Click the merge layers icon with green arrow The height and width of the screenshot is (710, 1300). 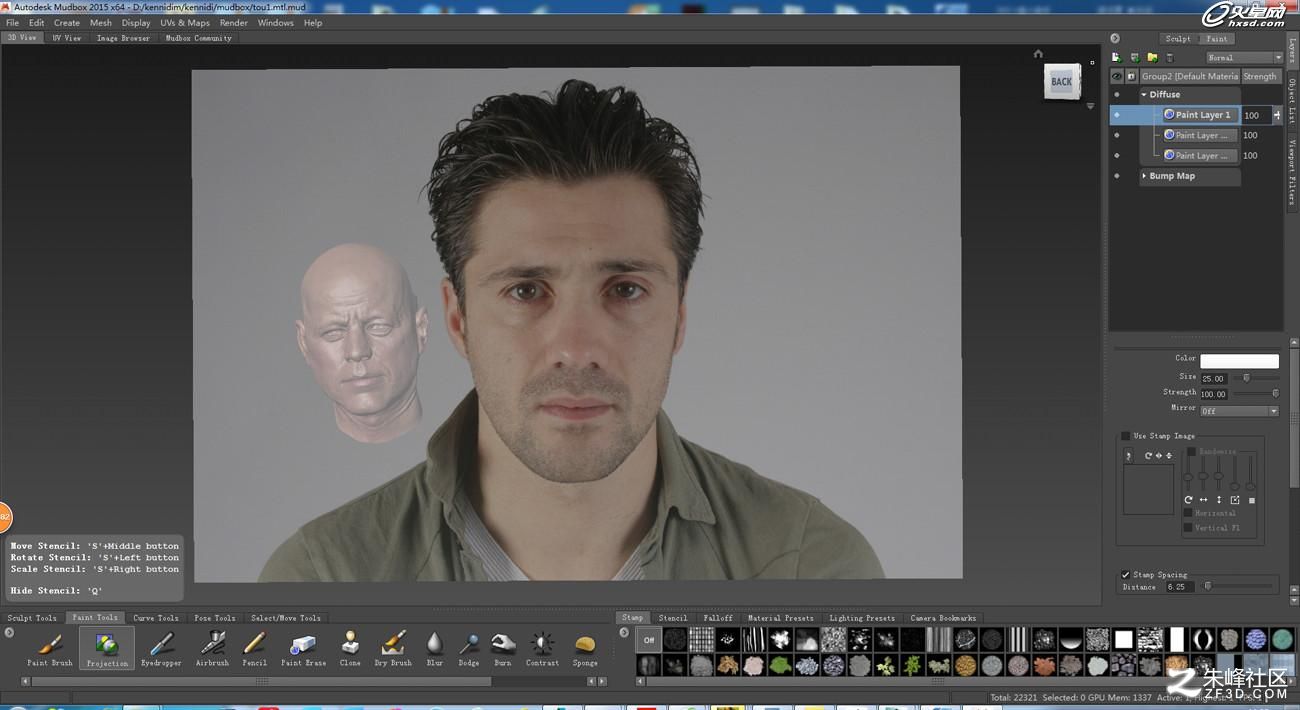tap(1135, 57)
